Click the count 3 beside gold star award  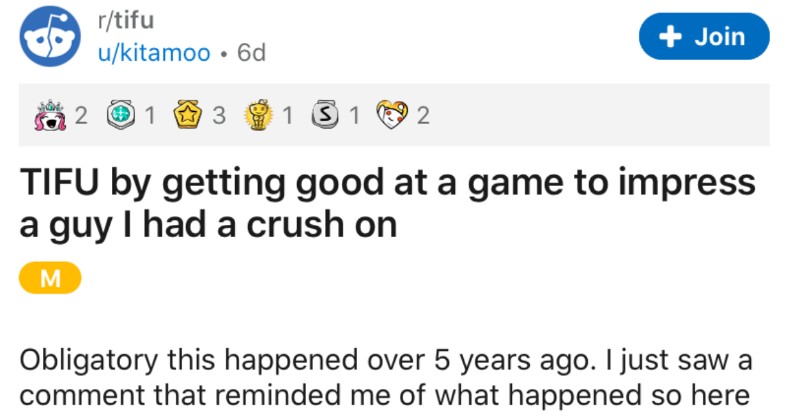[219, 117]
